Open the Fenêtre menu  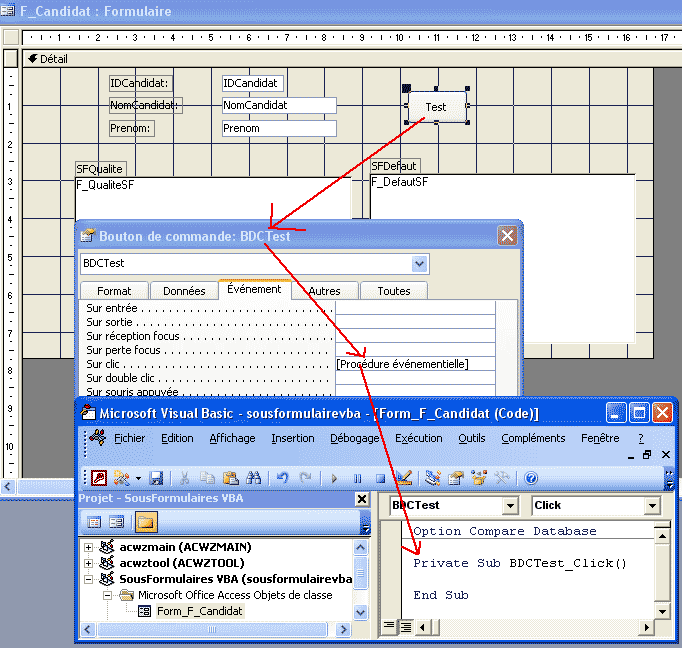click(x=600, y=438)
